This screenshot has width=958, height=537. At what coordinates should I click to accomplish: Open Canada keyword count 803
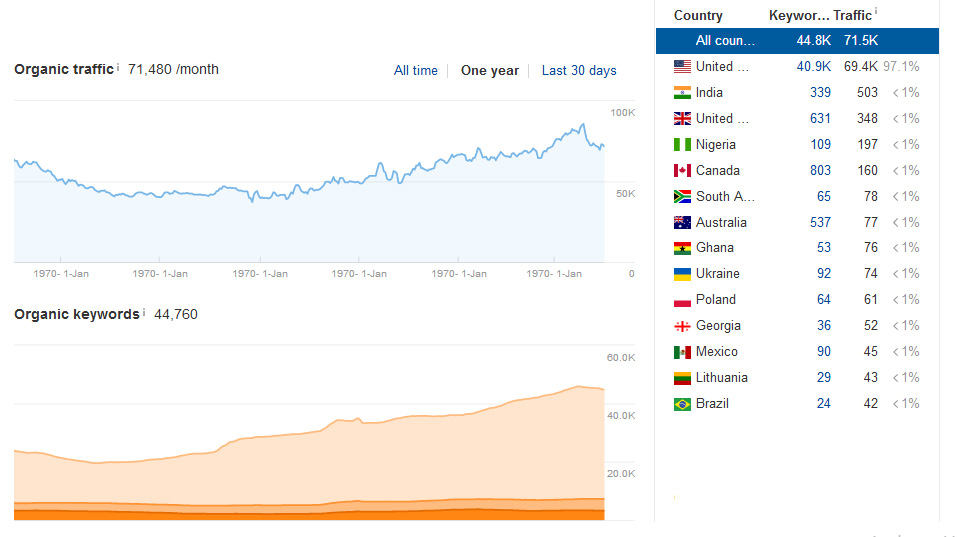[820, 170]
